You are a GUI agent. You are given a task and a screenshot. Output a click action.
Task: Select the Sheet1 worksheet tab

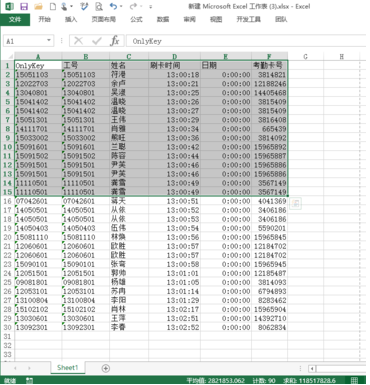coord(68,368)
